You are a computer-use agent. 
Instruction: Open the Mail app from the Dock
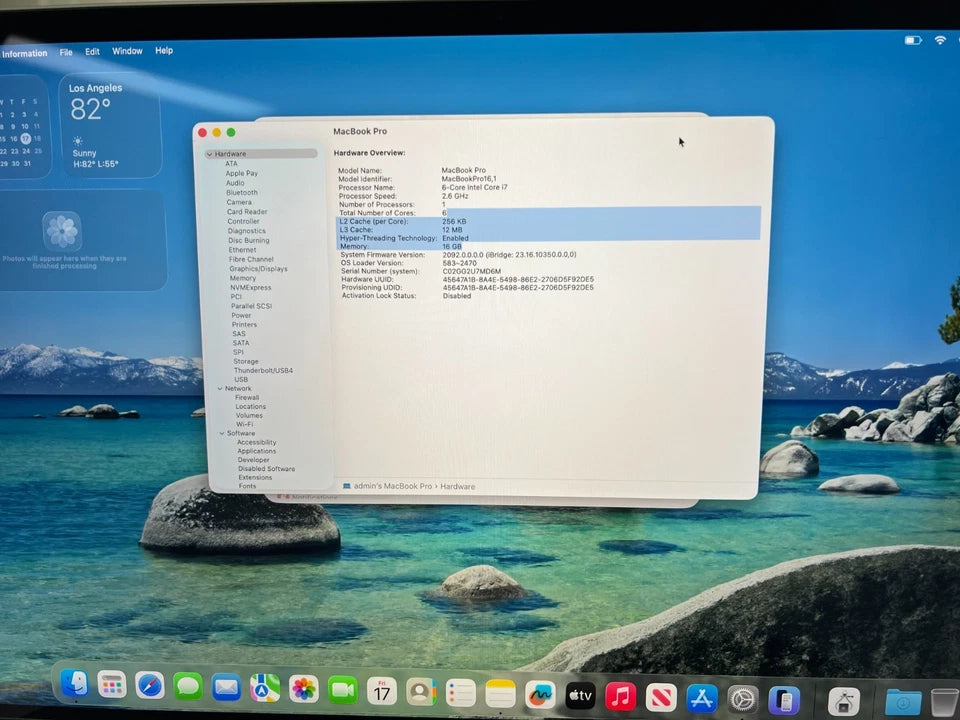(x=226, y=690)
